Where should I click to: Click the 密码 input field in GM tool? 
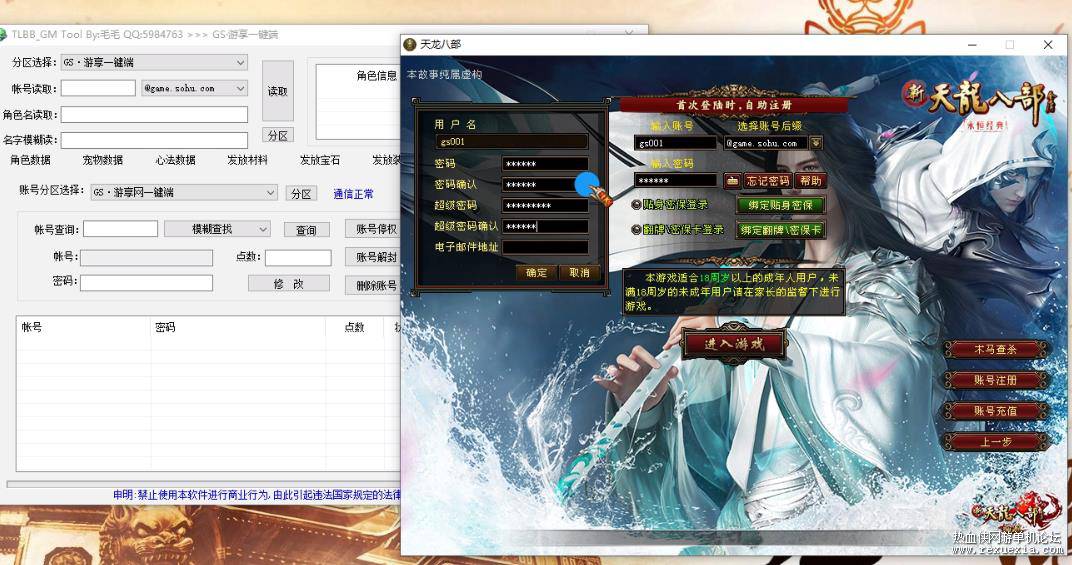(146, 282)
